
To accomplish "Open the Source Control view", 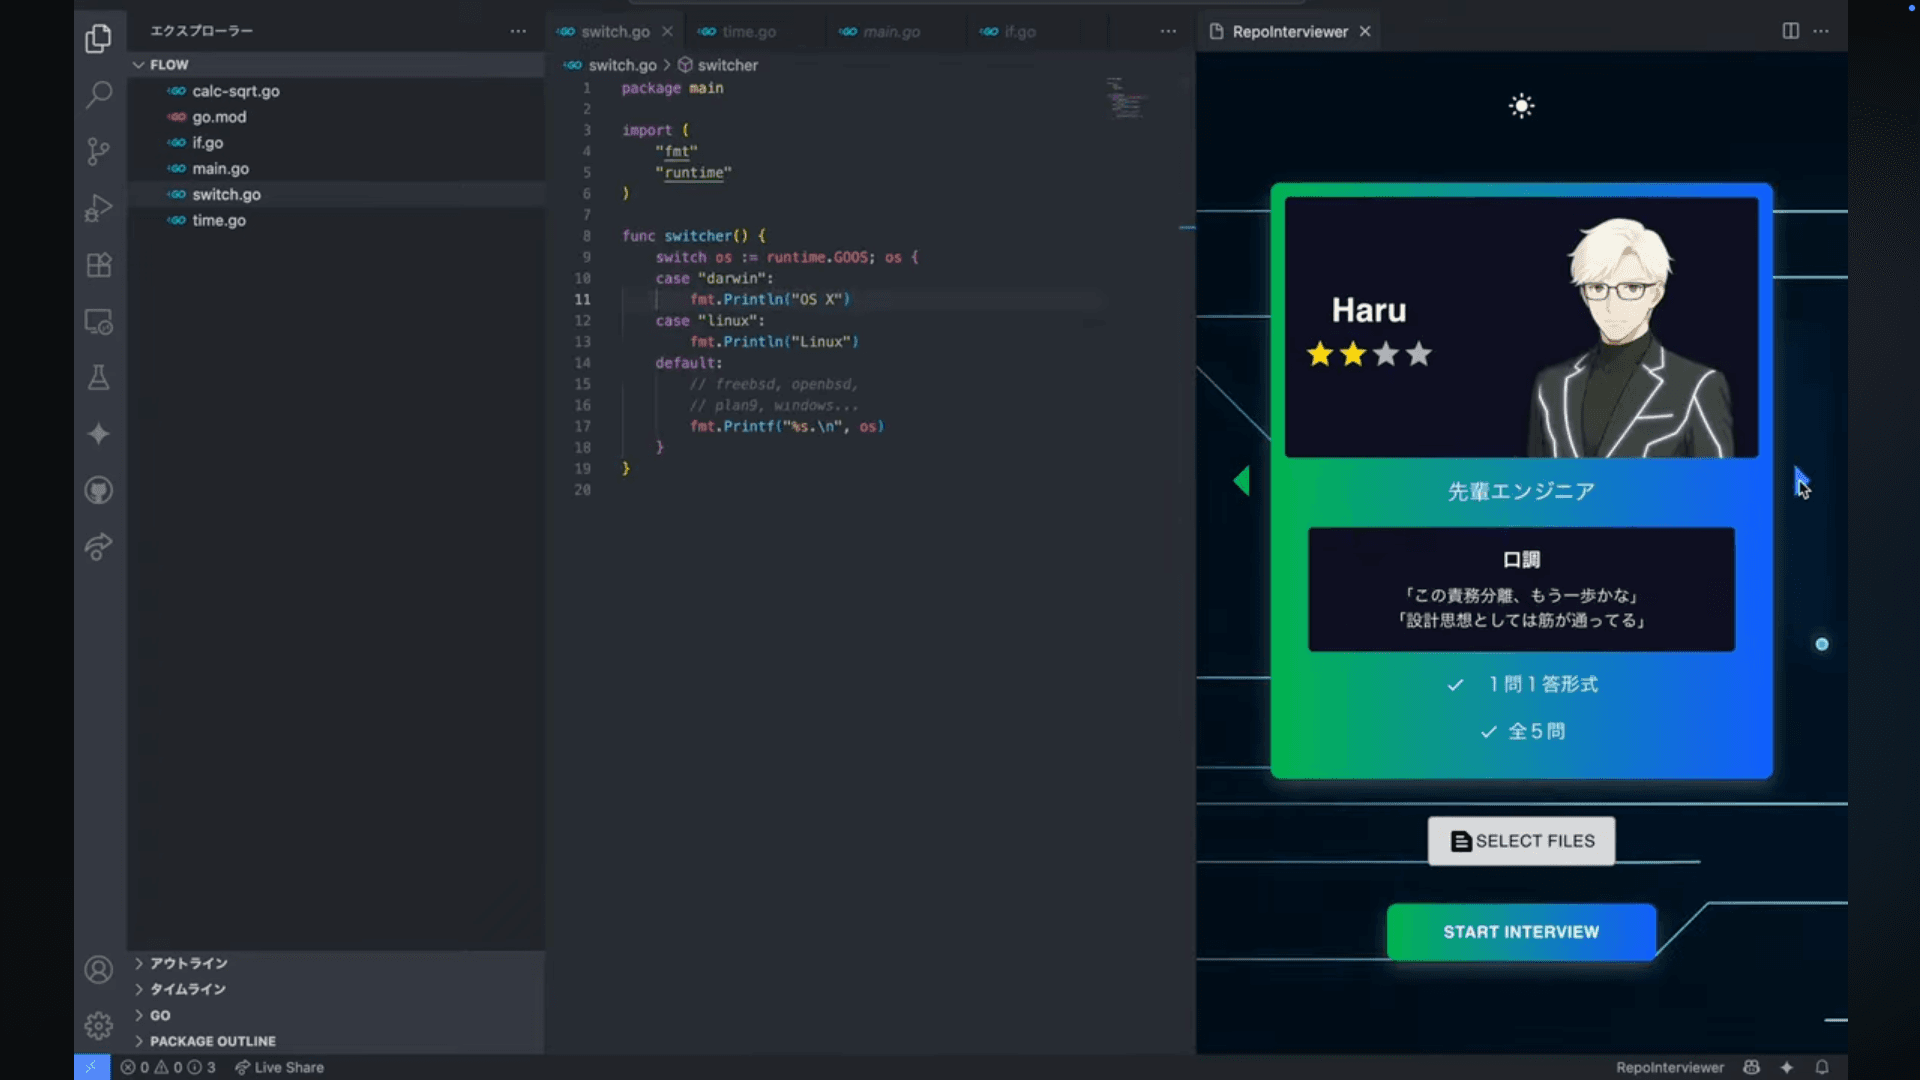I will coord(98,151).
